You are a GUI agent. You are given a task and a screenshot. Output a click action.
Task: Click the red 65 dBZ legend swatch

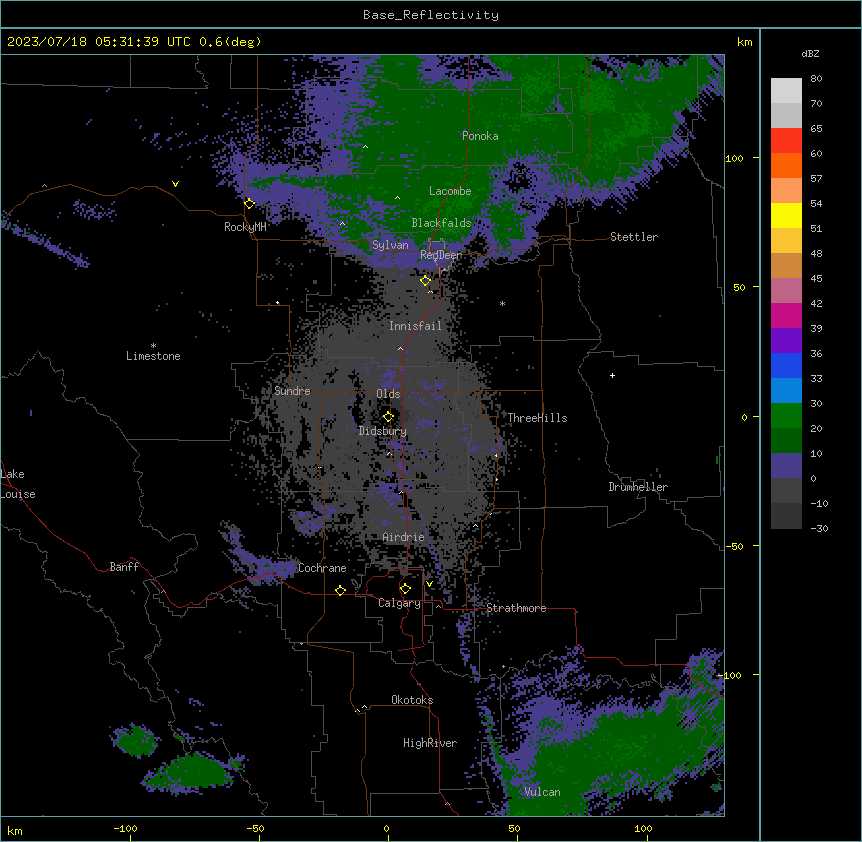pos(786,141)
